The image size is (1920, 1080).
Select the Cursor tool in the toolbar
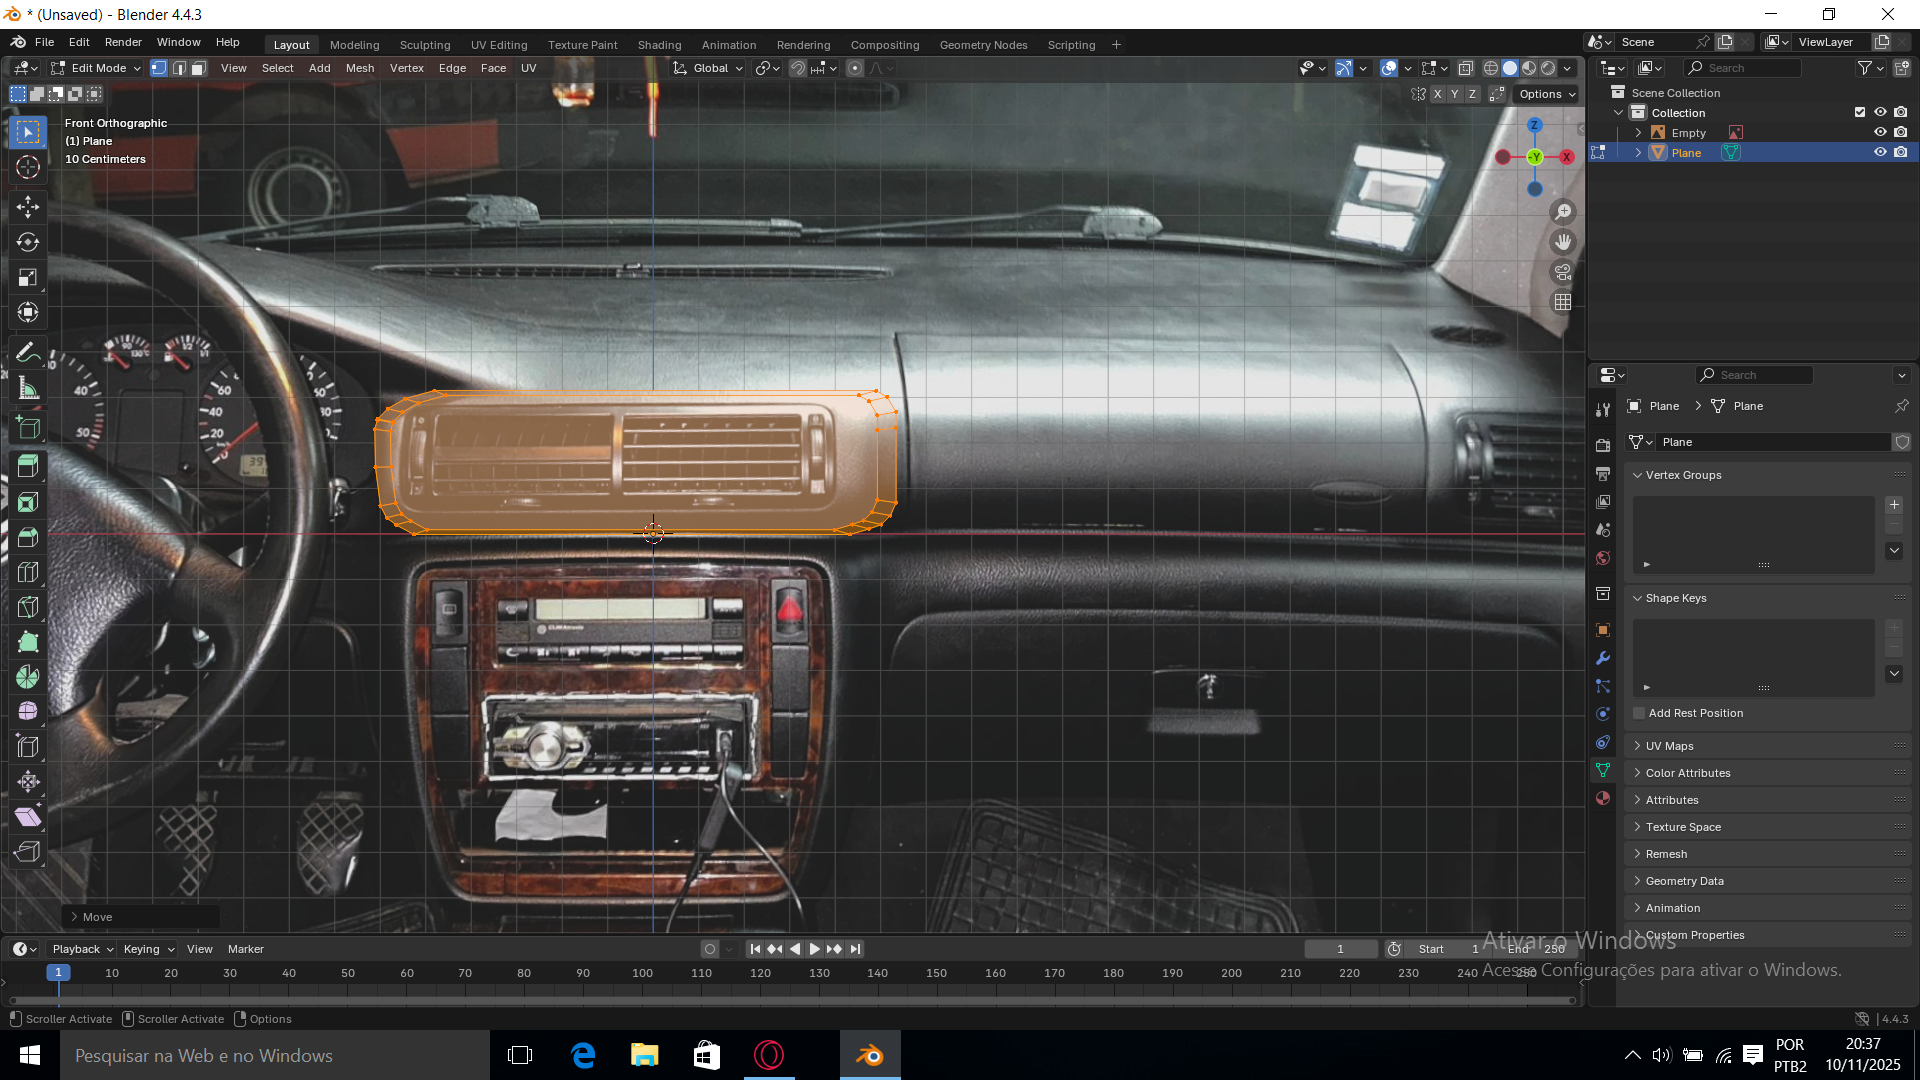(x=28, y=168)
